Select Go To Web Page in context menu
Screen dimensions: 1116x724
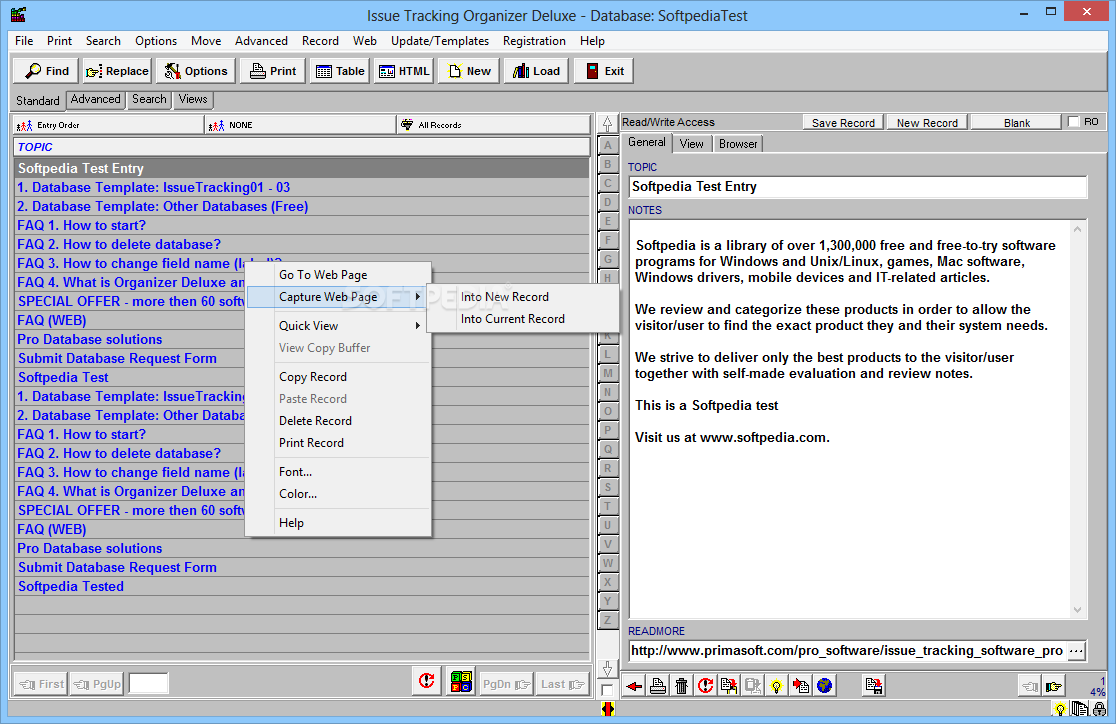[x=339, y=275]
